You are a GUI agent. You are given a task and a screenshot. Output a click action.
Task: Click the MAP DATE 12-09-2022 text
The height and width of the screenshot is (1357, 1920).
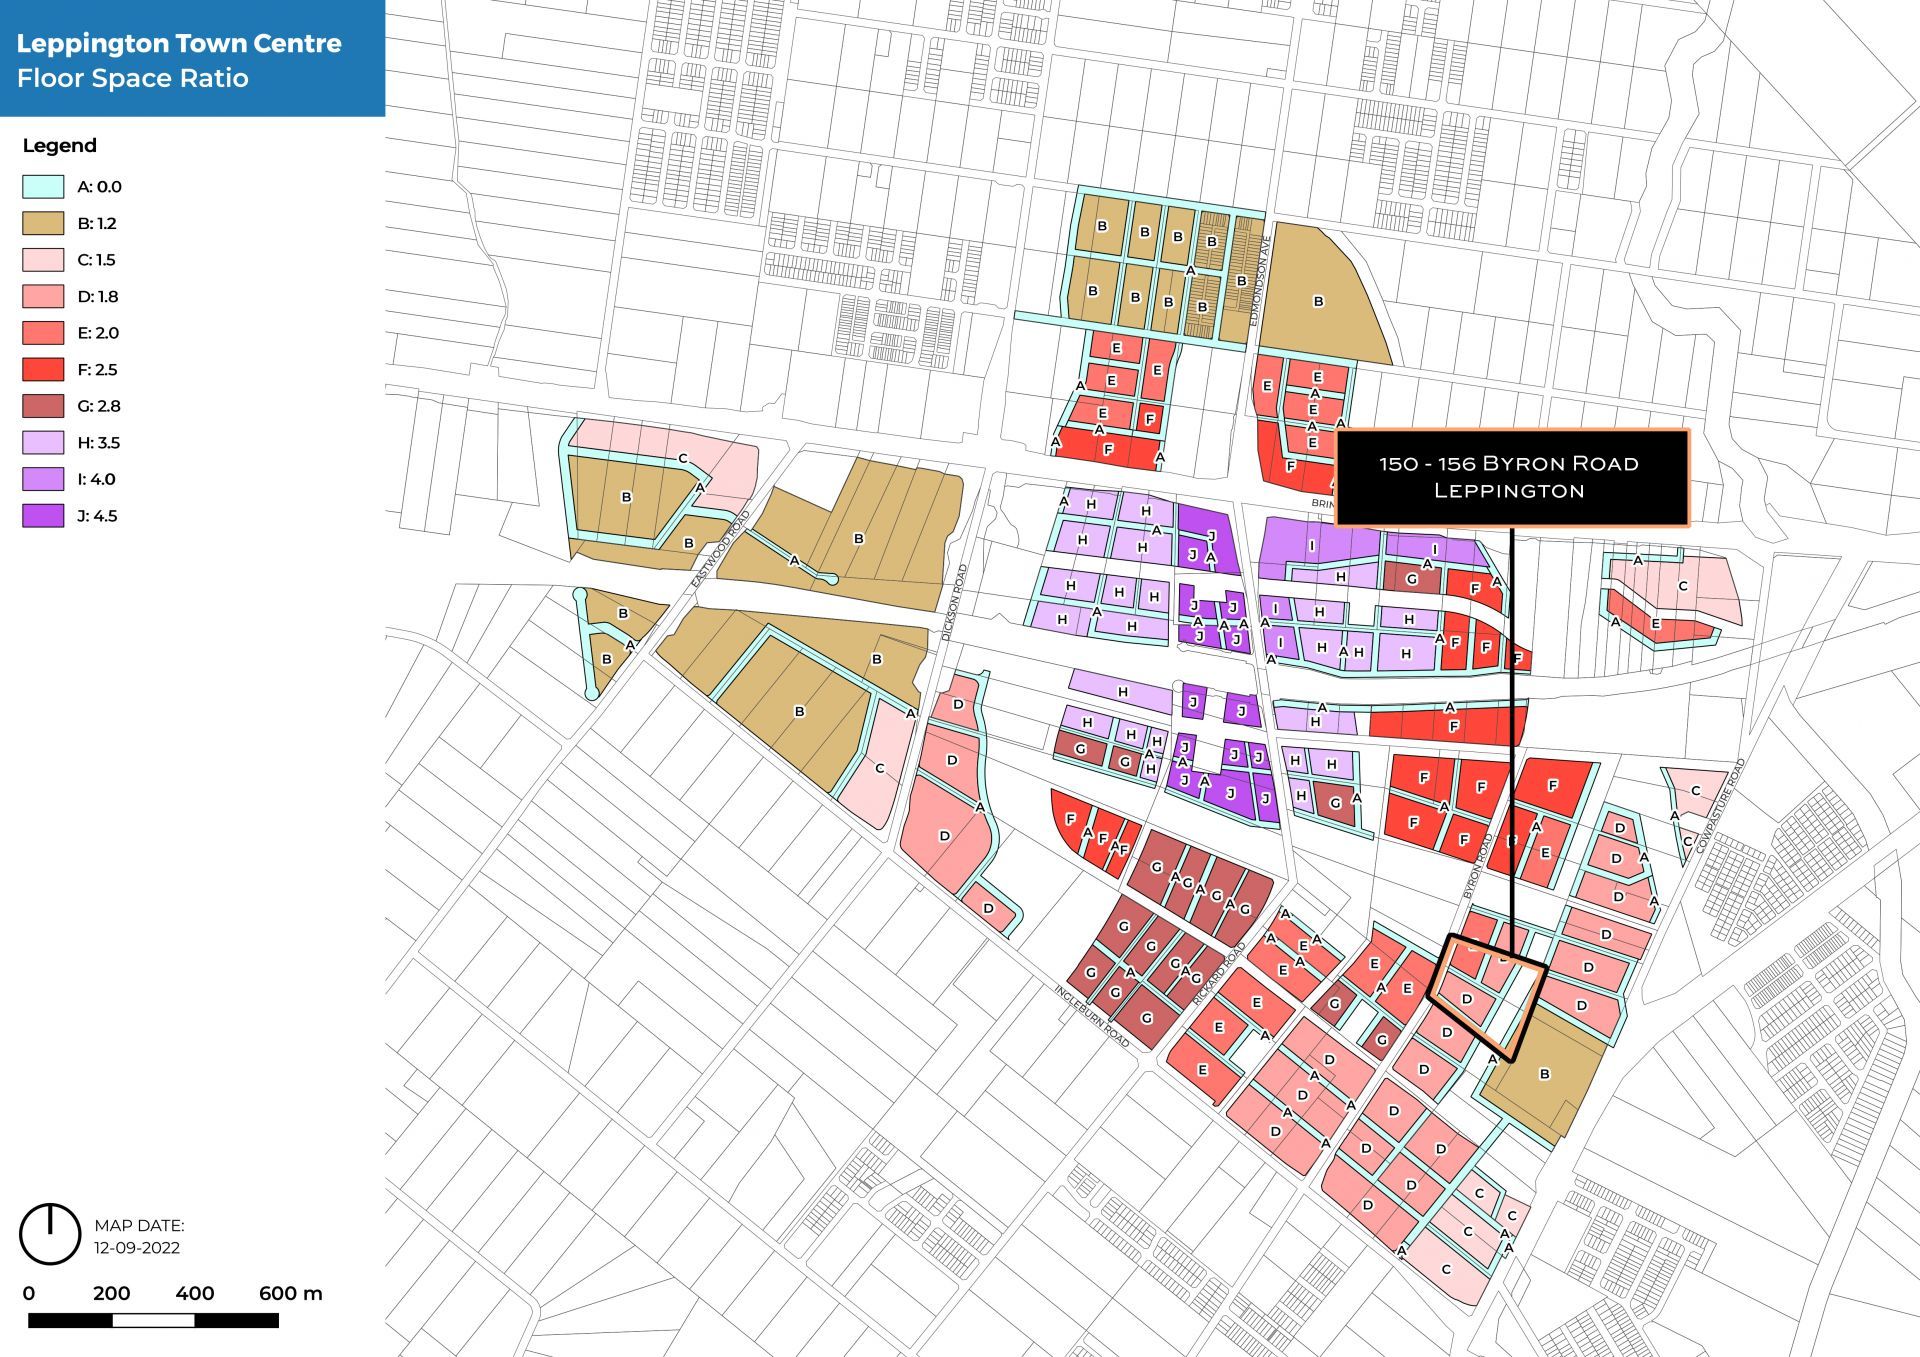pyautogui.click(x=139, y=1237)
